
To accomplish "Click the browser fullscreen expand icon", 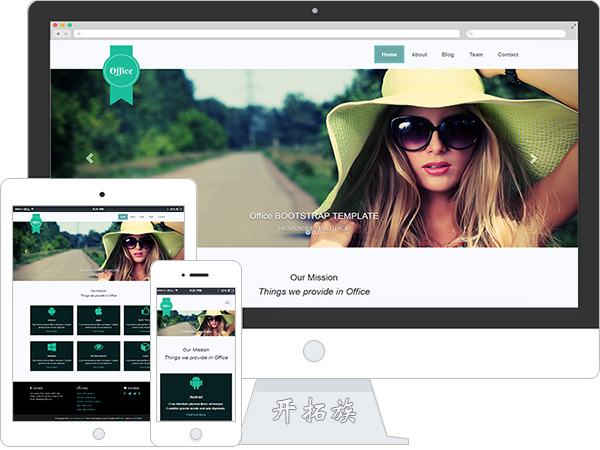I will click(573, 26).
